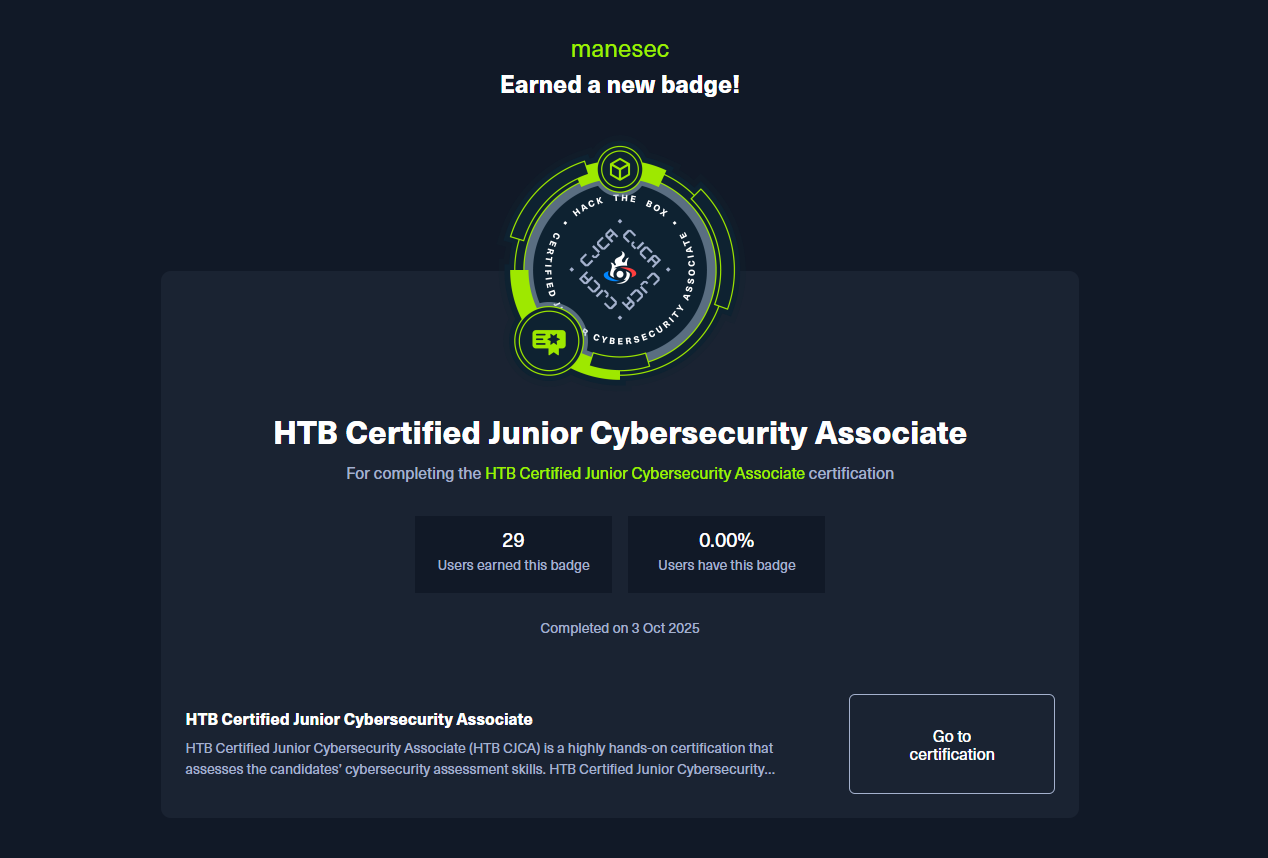Select the "Users earned this badge" label
This screenshot has height=858, width=1268.
513,566
